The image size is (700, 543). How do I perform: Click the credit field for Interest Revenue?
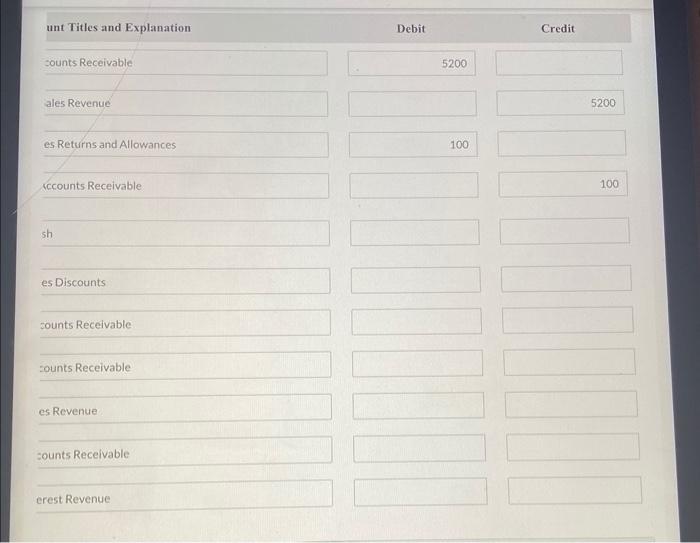click(x=575, y=490)
